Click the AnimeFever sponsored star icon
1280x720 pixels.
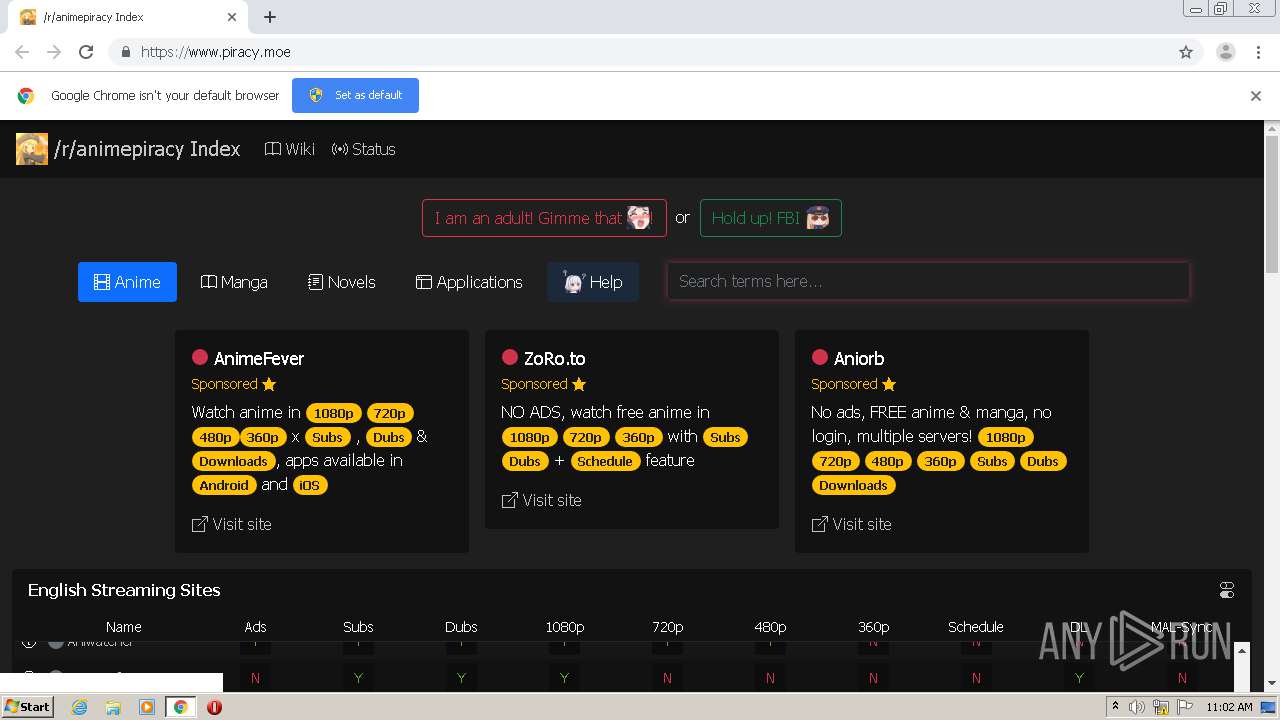click(269, 384)
